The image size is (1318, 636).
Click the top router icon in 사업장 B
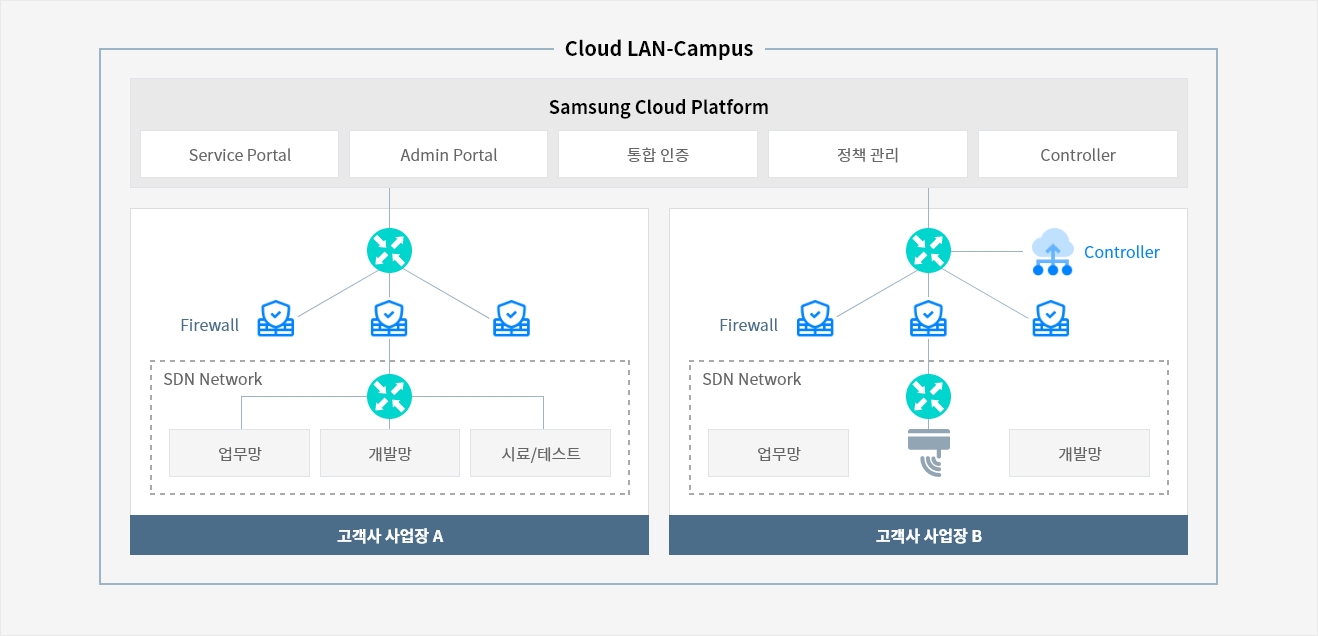[x=928, y=250]
